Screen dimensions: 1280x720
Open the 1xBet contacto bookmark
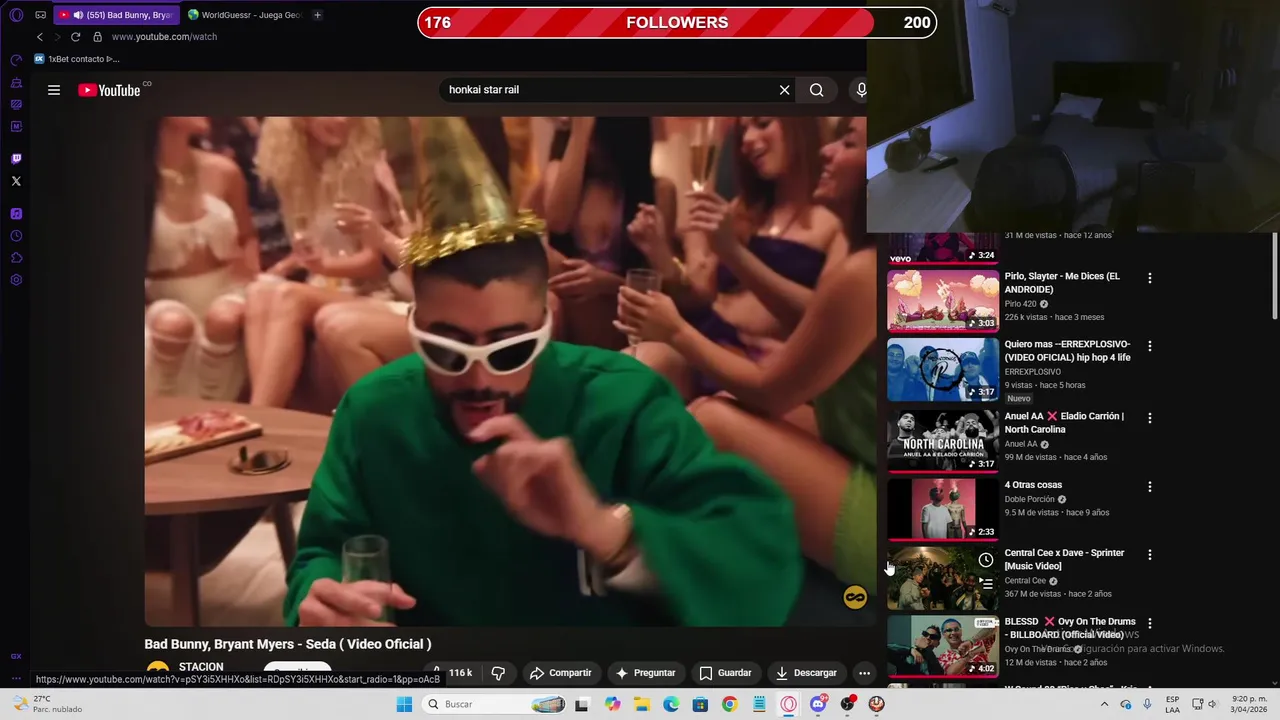(77, 59)
